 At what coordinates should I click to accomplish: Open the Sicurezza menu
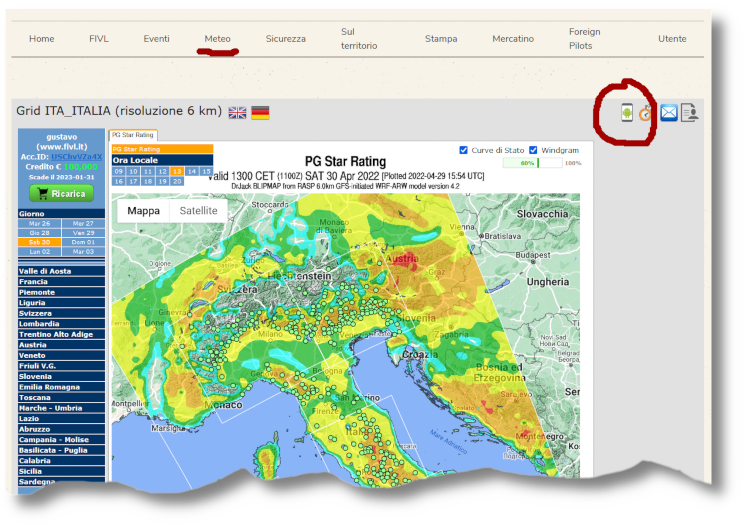coord(286,39)
